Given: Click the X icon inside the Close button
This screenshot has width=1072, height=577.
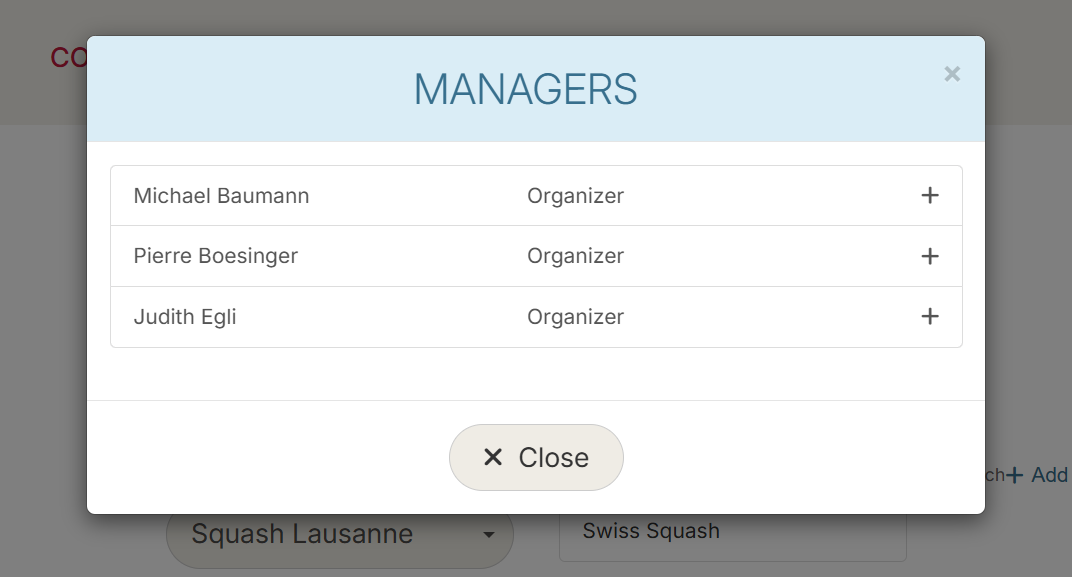Looking at the screenshot, I should 493,456.
